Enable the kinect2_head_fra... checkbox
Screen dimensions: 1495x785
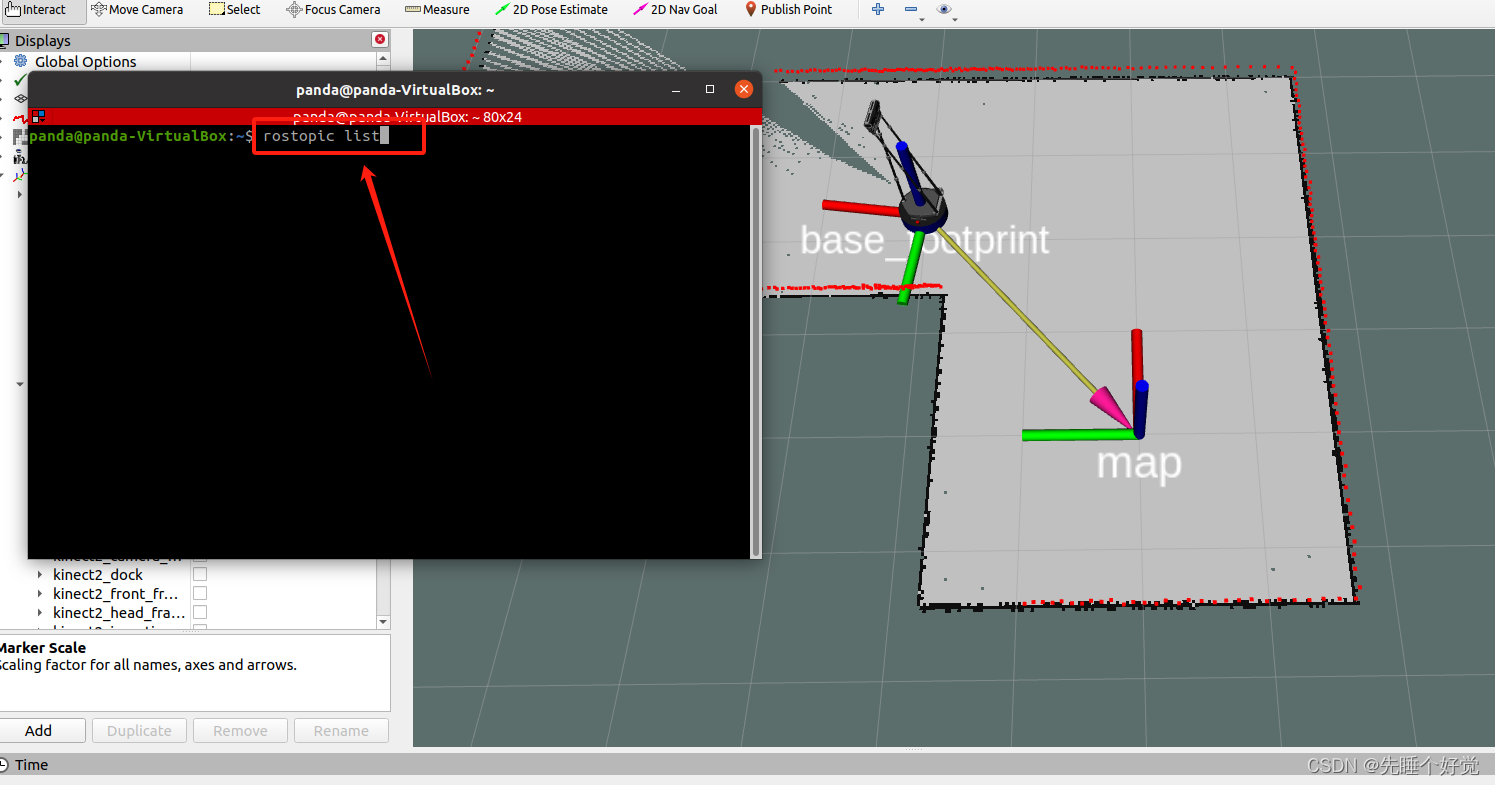coord(200,613)
